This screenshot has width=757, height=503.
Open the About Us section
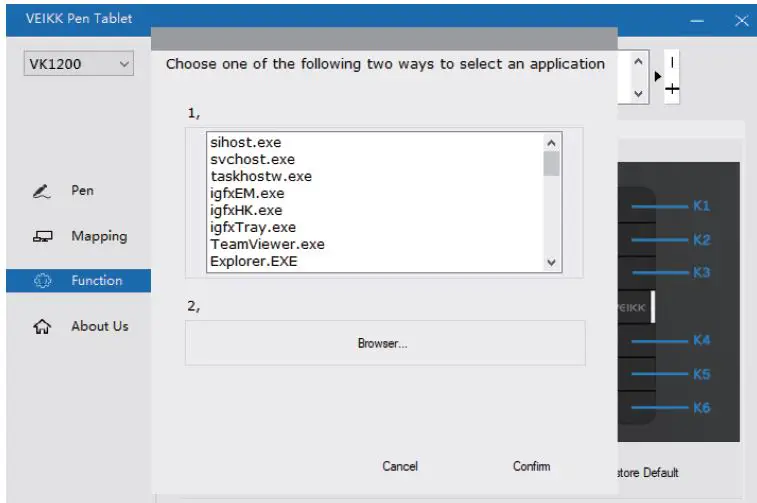coord(100,326)
